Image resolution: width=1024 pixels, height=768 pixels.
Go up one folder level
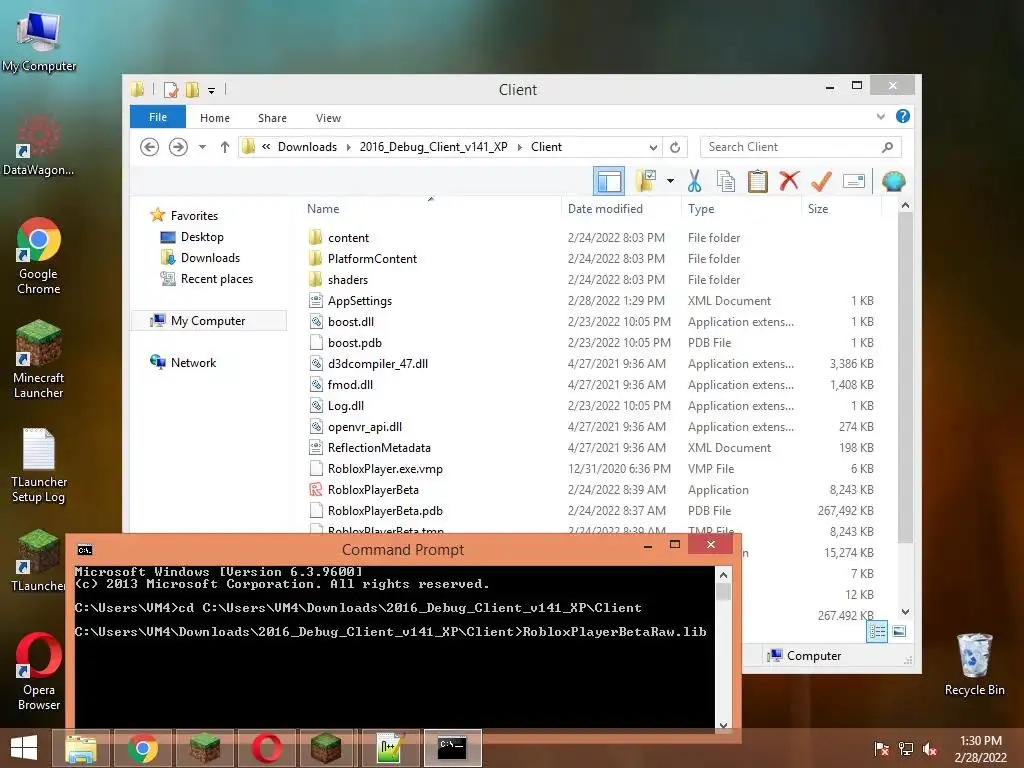[225, 147]
